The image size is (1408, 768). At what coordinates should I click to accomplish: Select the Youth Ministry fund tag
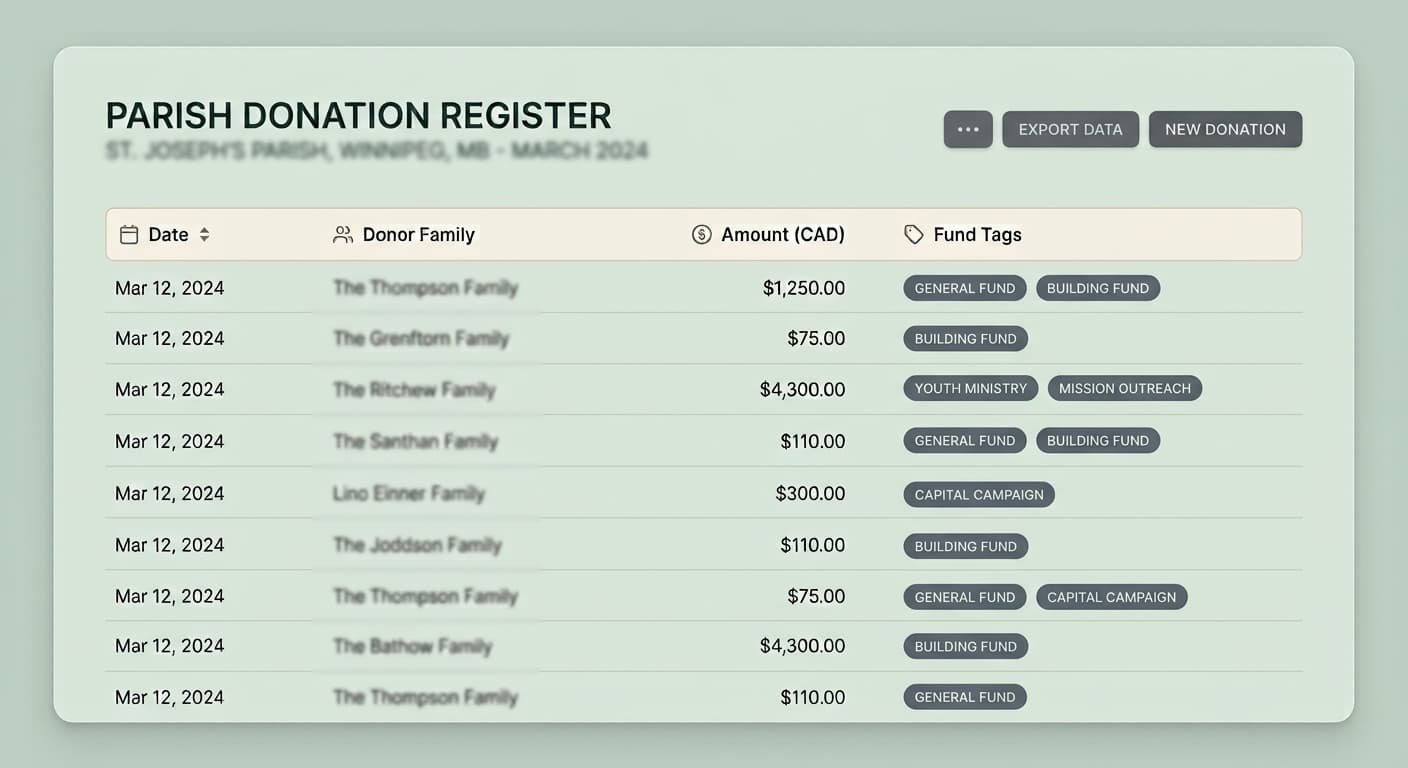[971, 389]
